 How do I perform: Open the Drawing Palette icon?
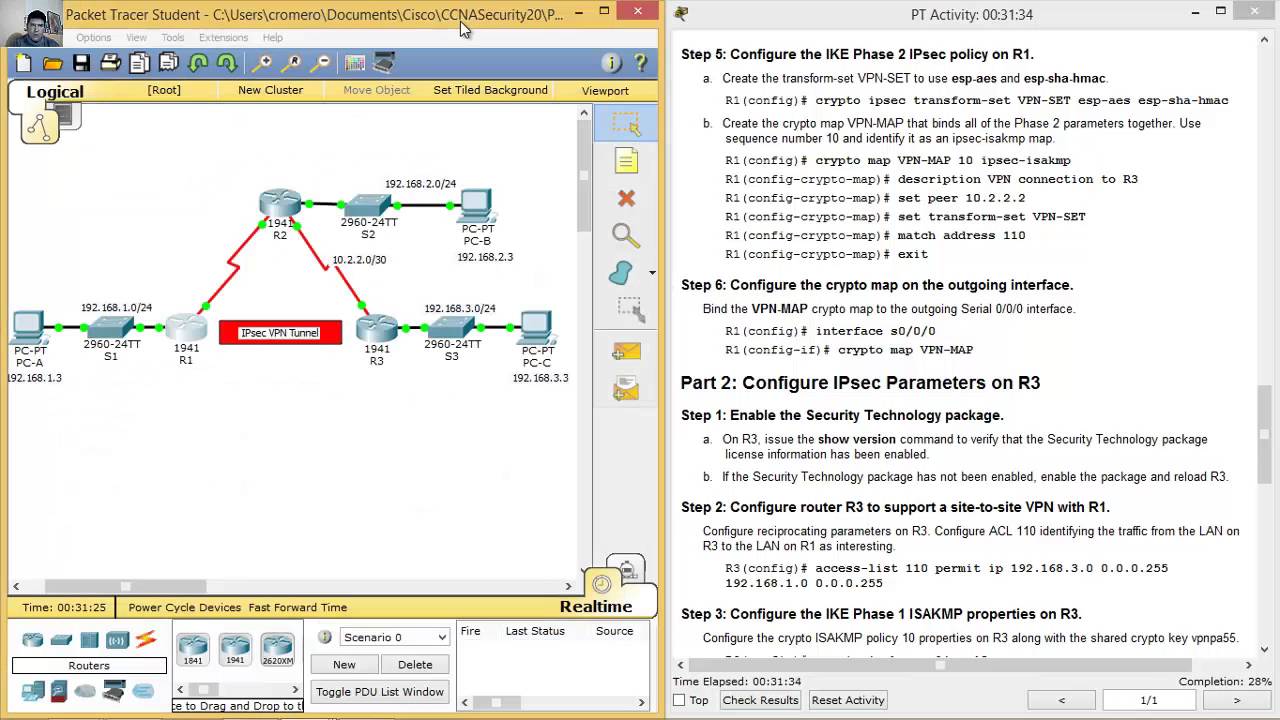point(355,63)
